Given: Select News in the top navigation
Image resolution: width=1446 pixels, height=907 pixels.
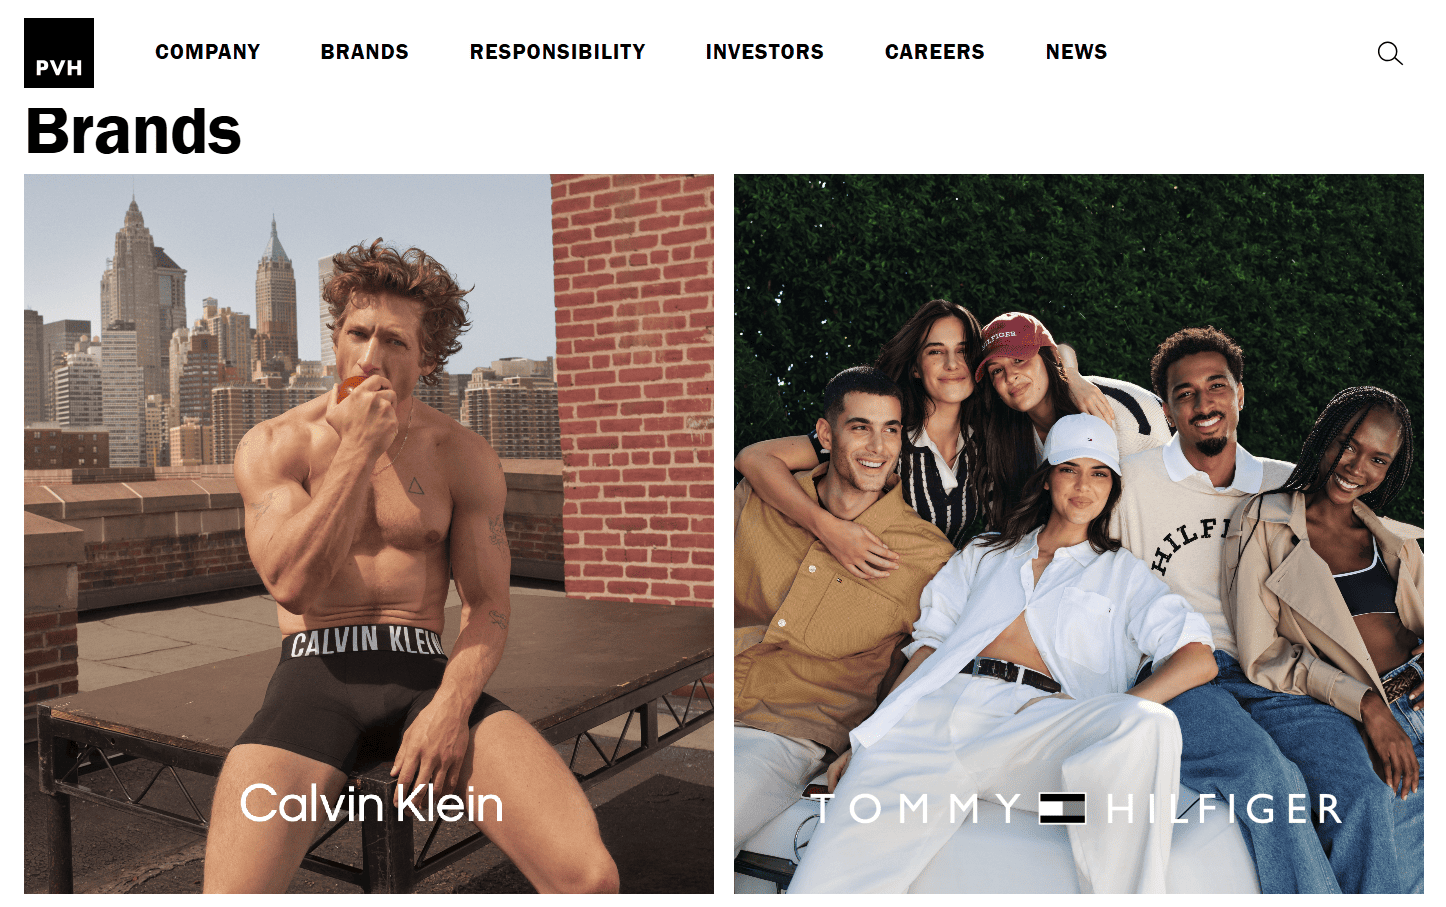Looking at the screenshot, I should [x=1077, y=52].
